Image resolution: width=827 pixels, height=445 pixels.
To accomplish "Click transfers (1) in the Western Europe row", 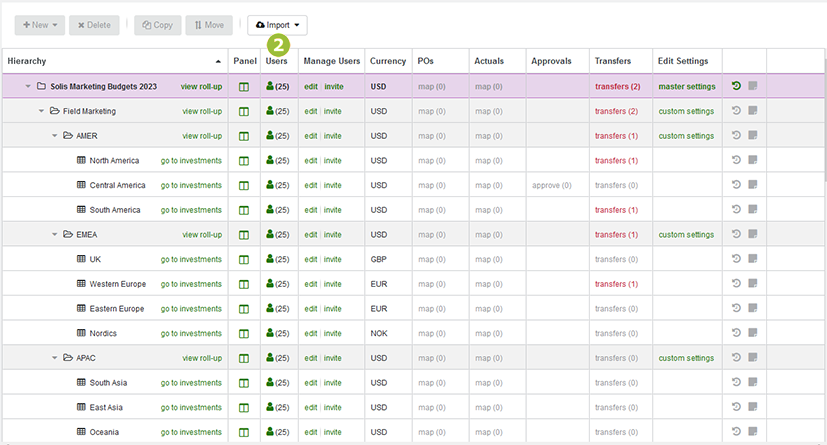I will (617, 284).
